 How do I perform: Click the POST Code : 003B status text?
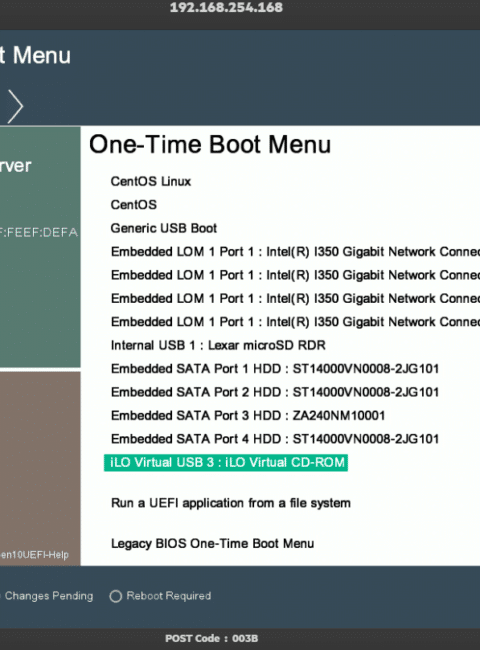pos(211,638)
